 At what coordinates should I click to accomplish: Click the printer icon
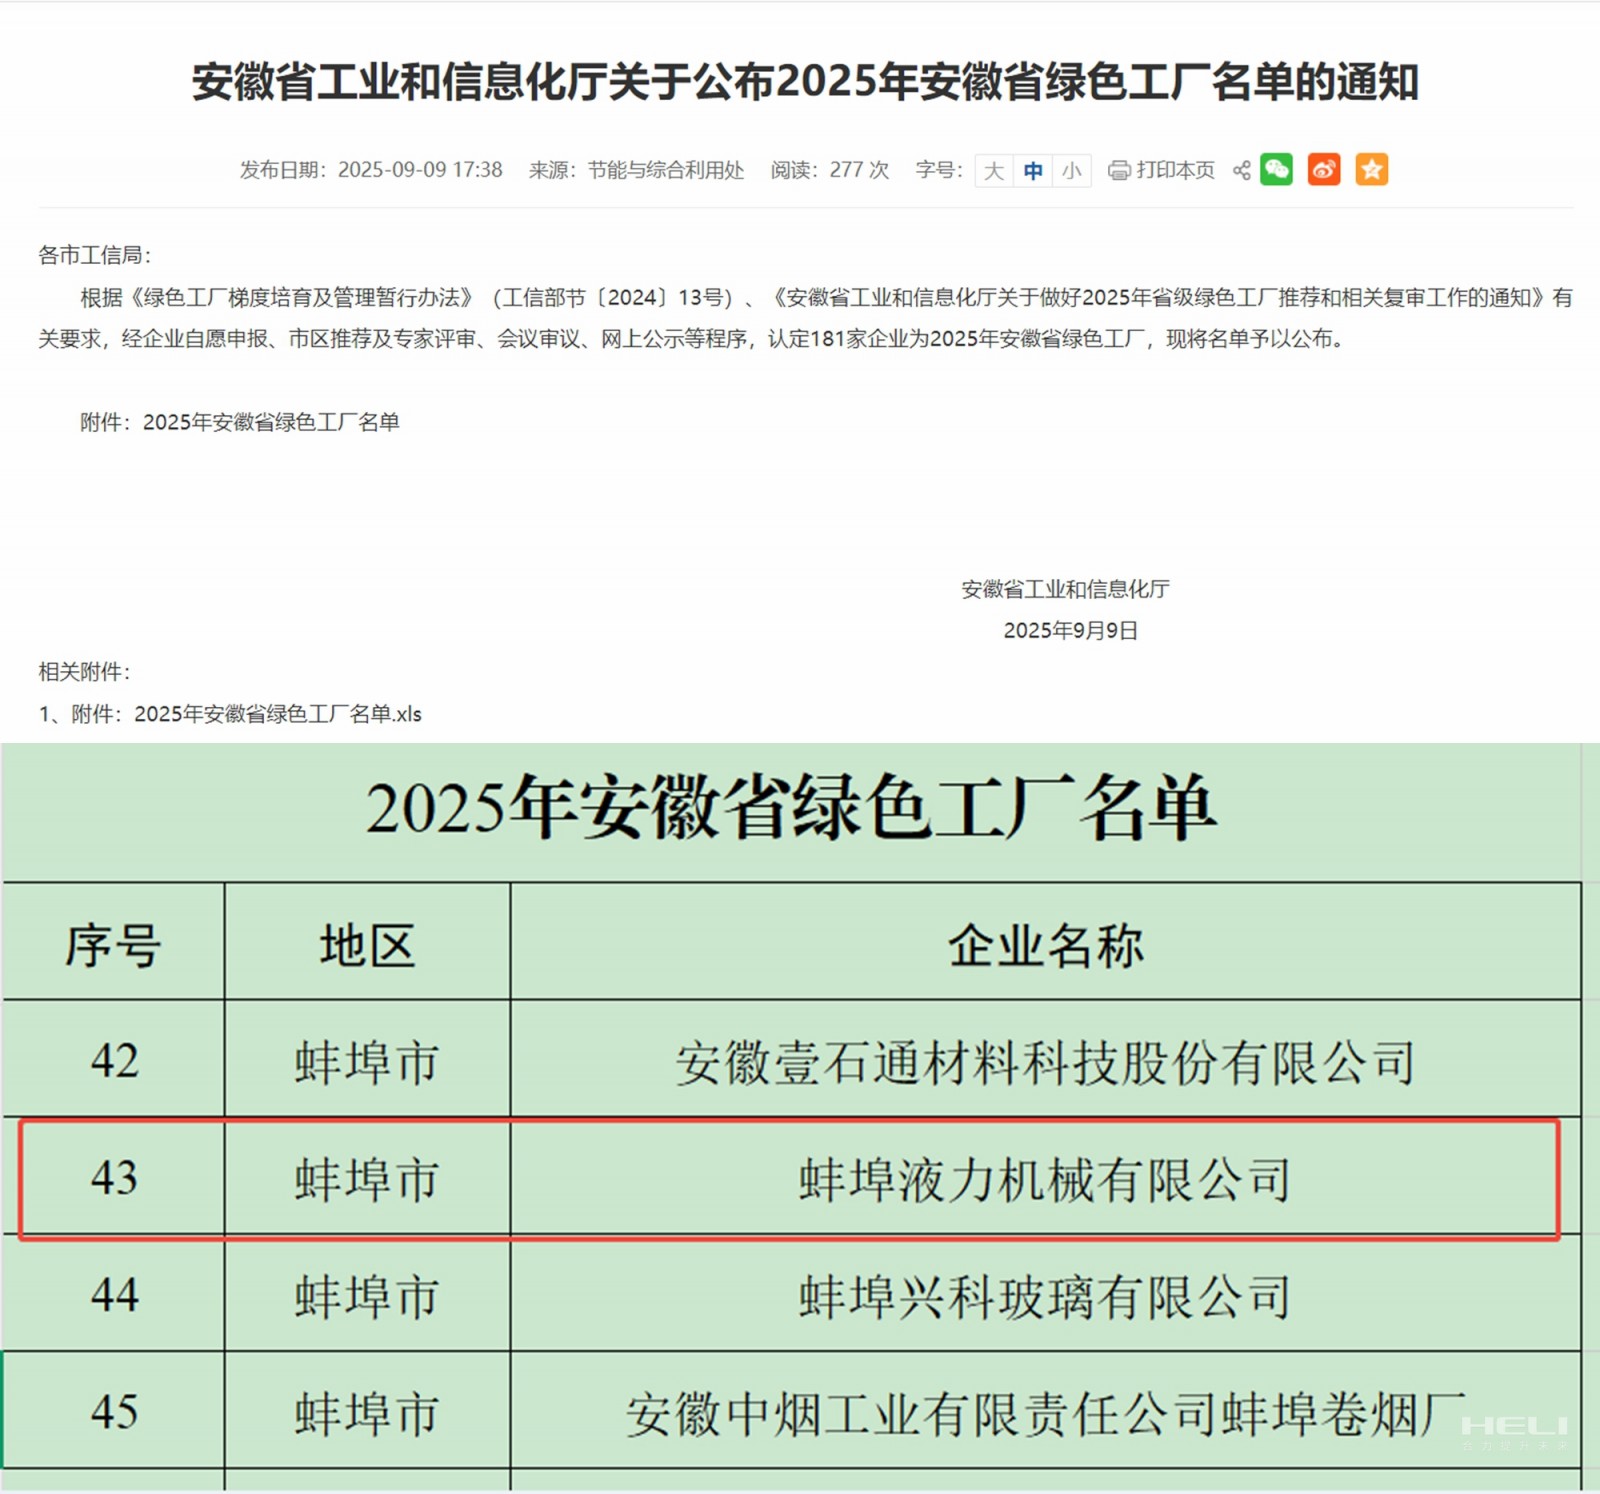coord(1117,170)
